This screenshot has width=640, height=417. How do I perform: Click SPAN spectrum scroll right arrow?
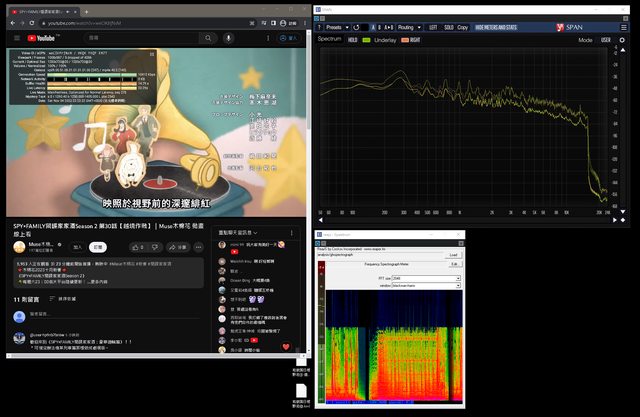[615, 220]
